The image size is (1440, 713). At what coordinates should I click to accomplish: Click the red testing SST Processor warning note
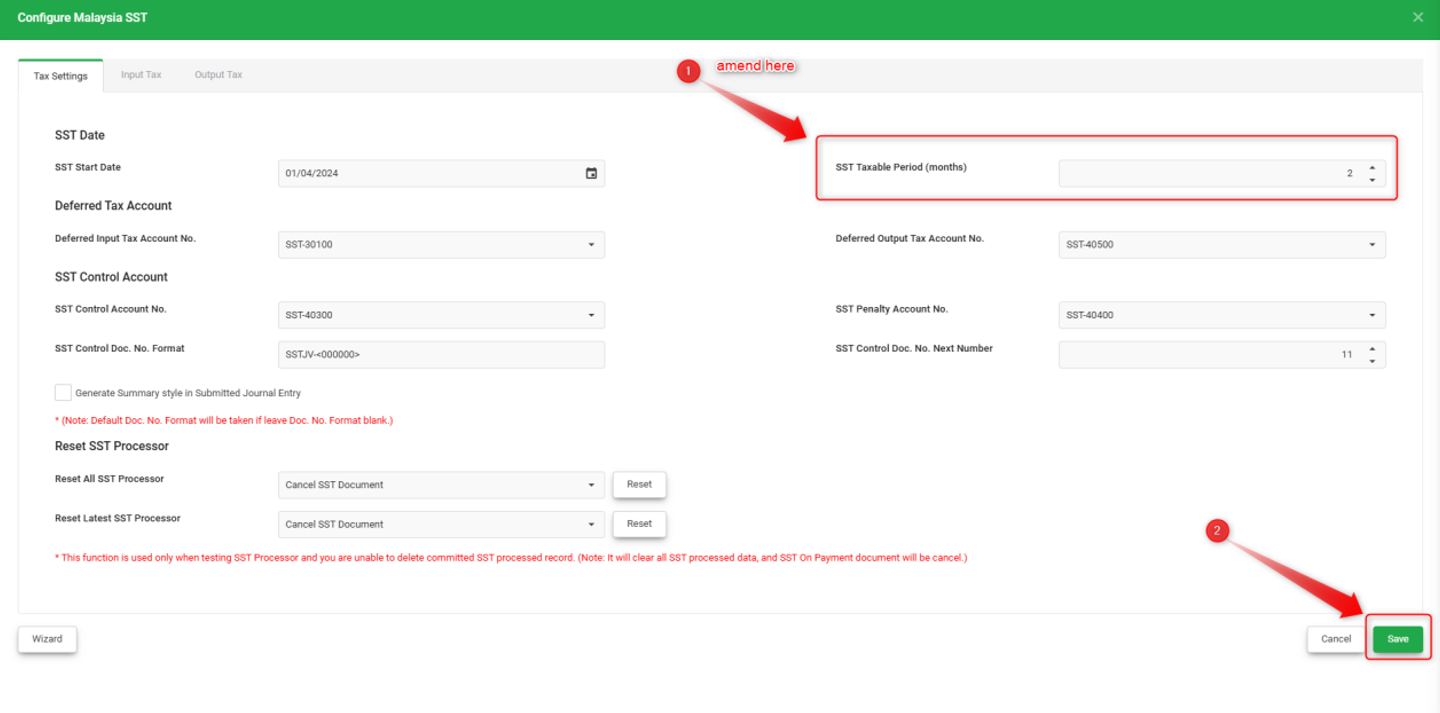tap(511, 558)
